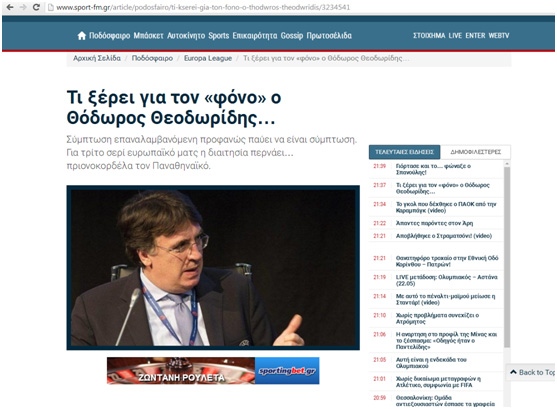
Task: Click the sportingbet.gr roulette banner ad
Action: 213,371
